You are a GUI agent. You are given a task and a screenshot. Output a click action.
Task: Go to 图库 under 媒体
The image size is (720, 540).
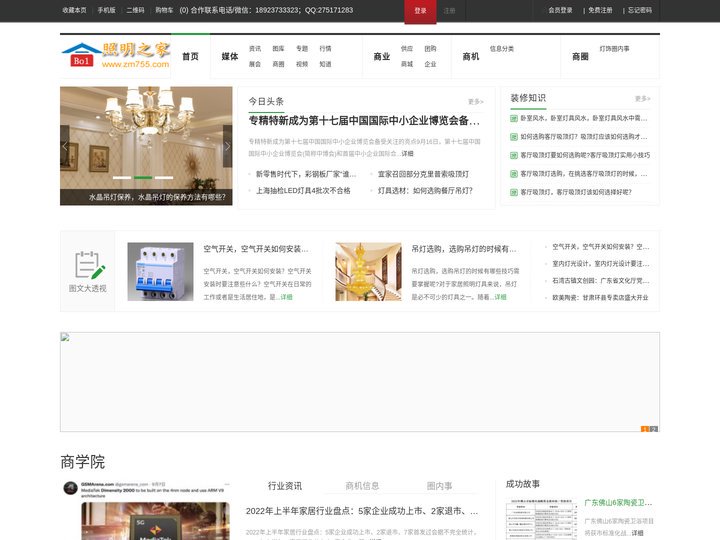[x=278, y=48]
